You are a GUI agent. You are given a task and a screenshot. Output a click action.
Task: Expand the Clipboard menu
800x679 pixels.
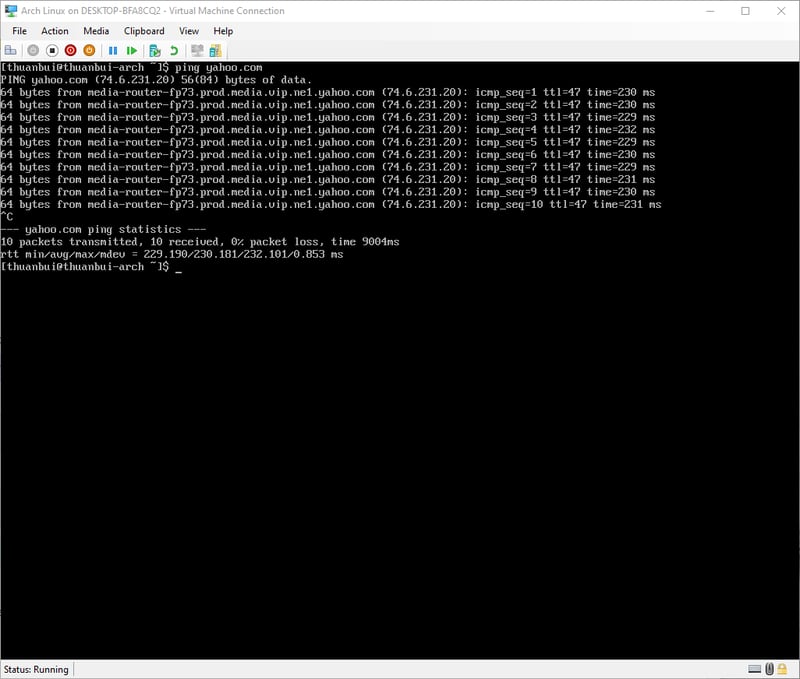(144, 31)
